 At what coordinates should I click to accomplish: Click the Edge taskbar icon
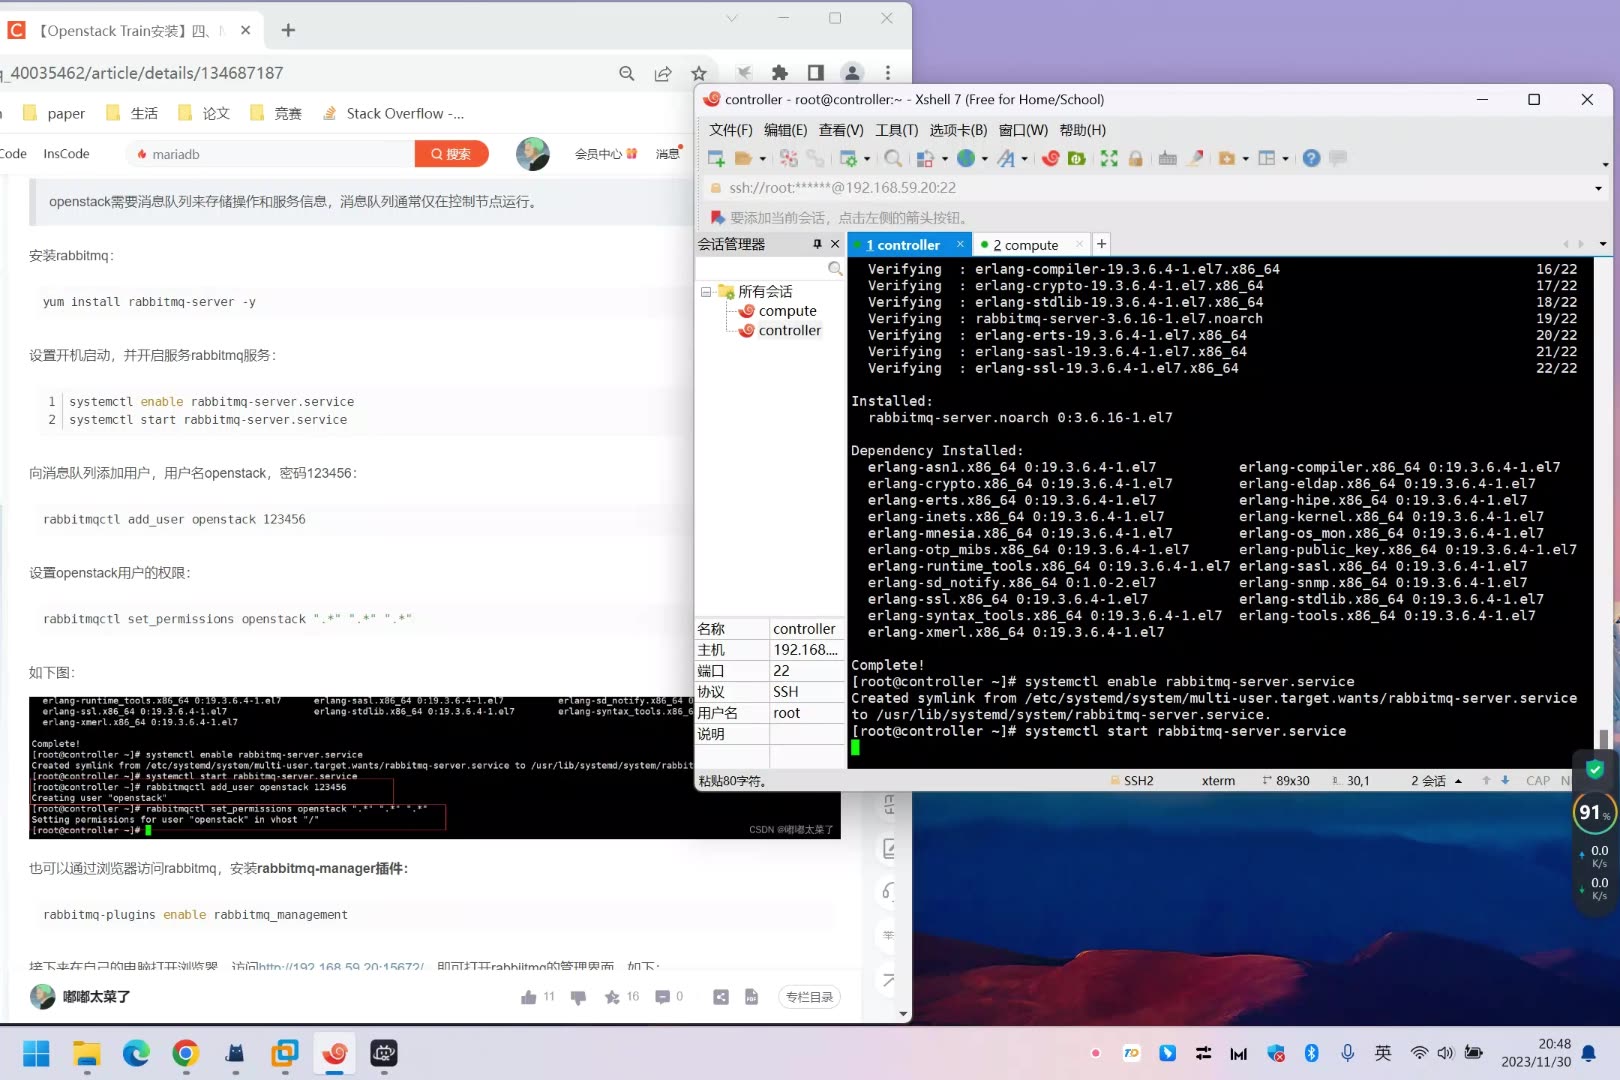[136, 1053]
